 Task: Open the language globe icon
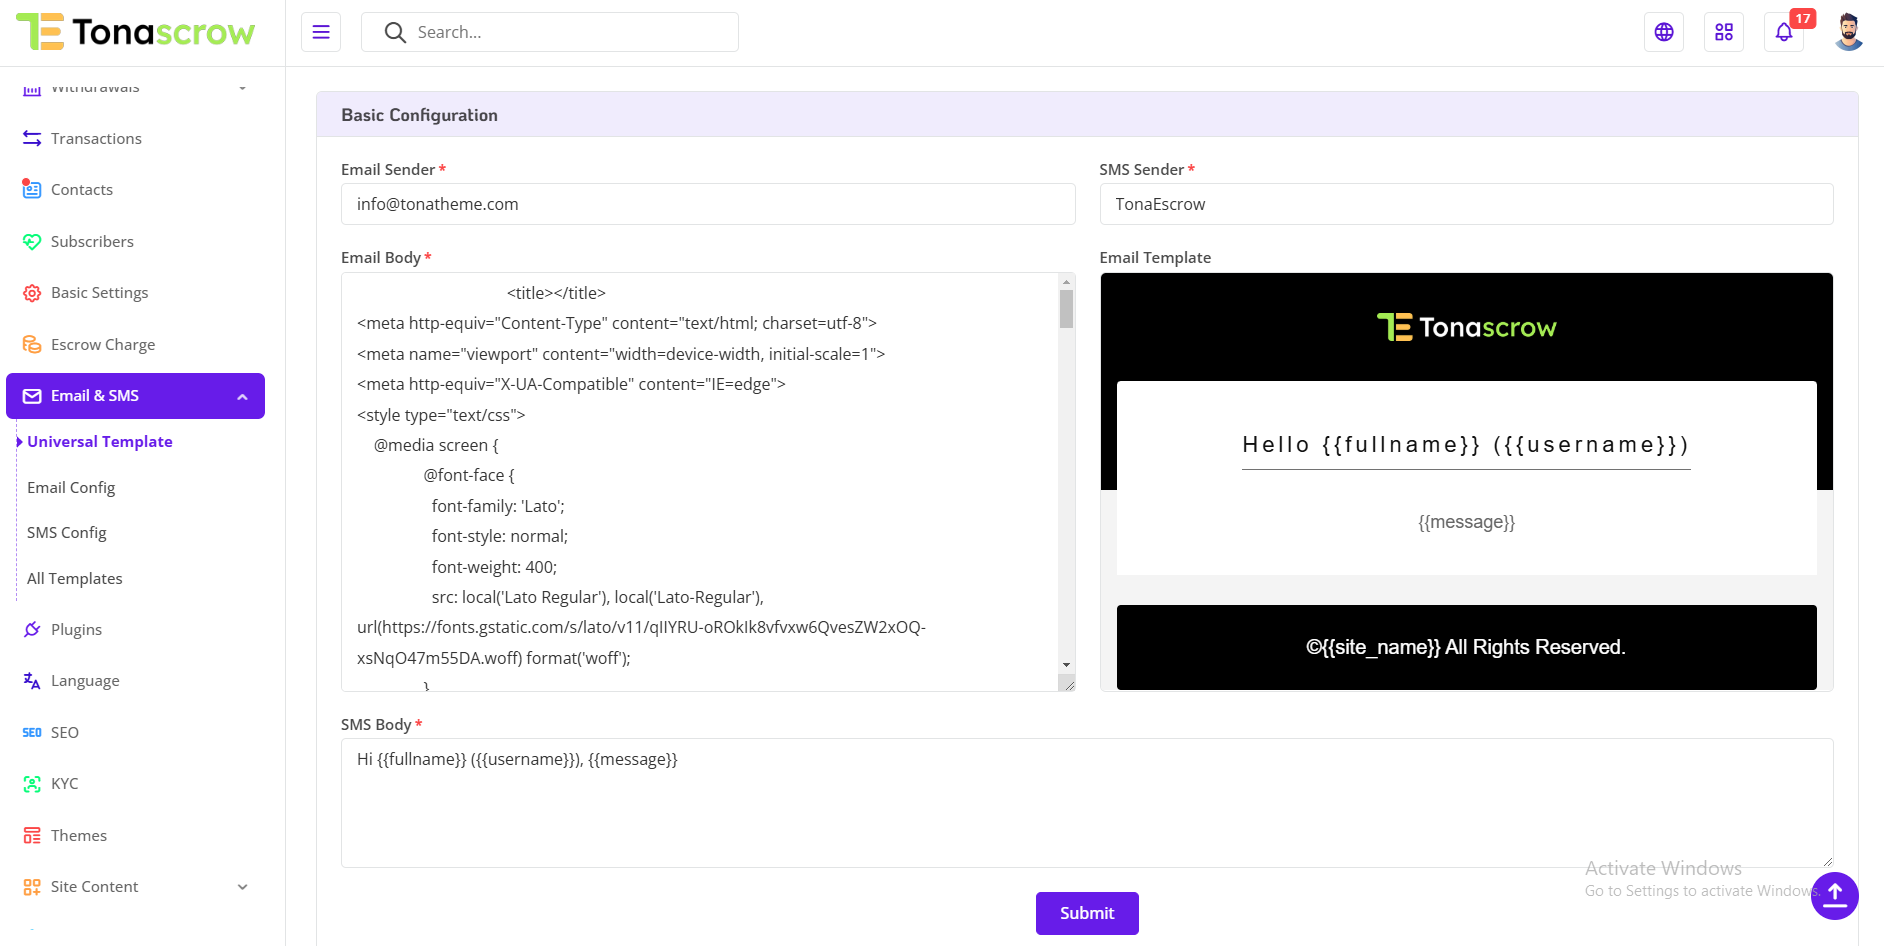pos(1664,32)
